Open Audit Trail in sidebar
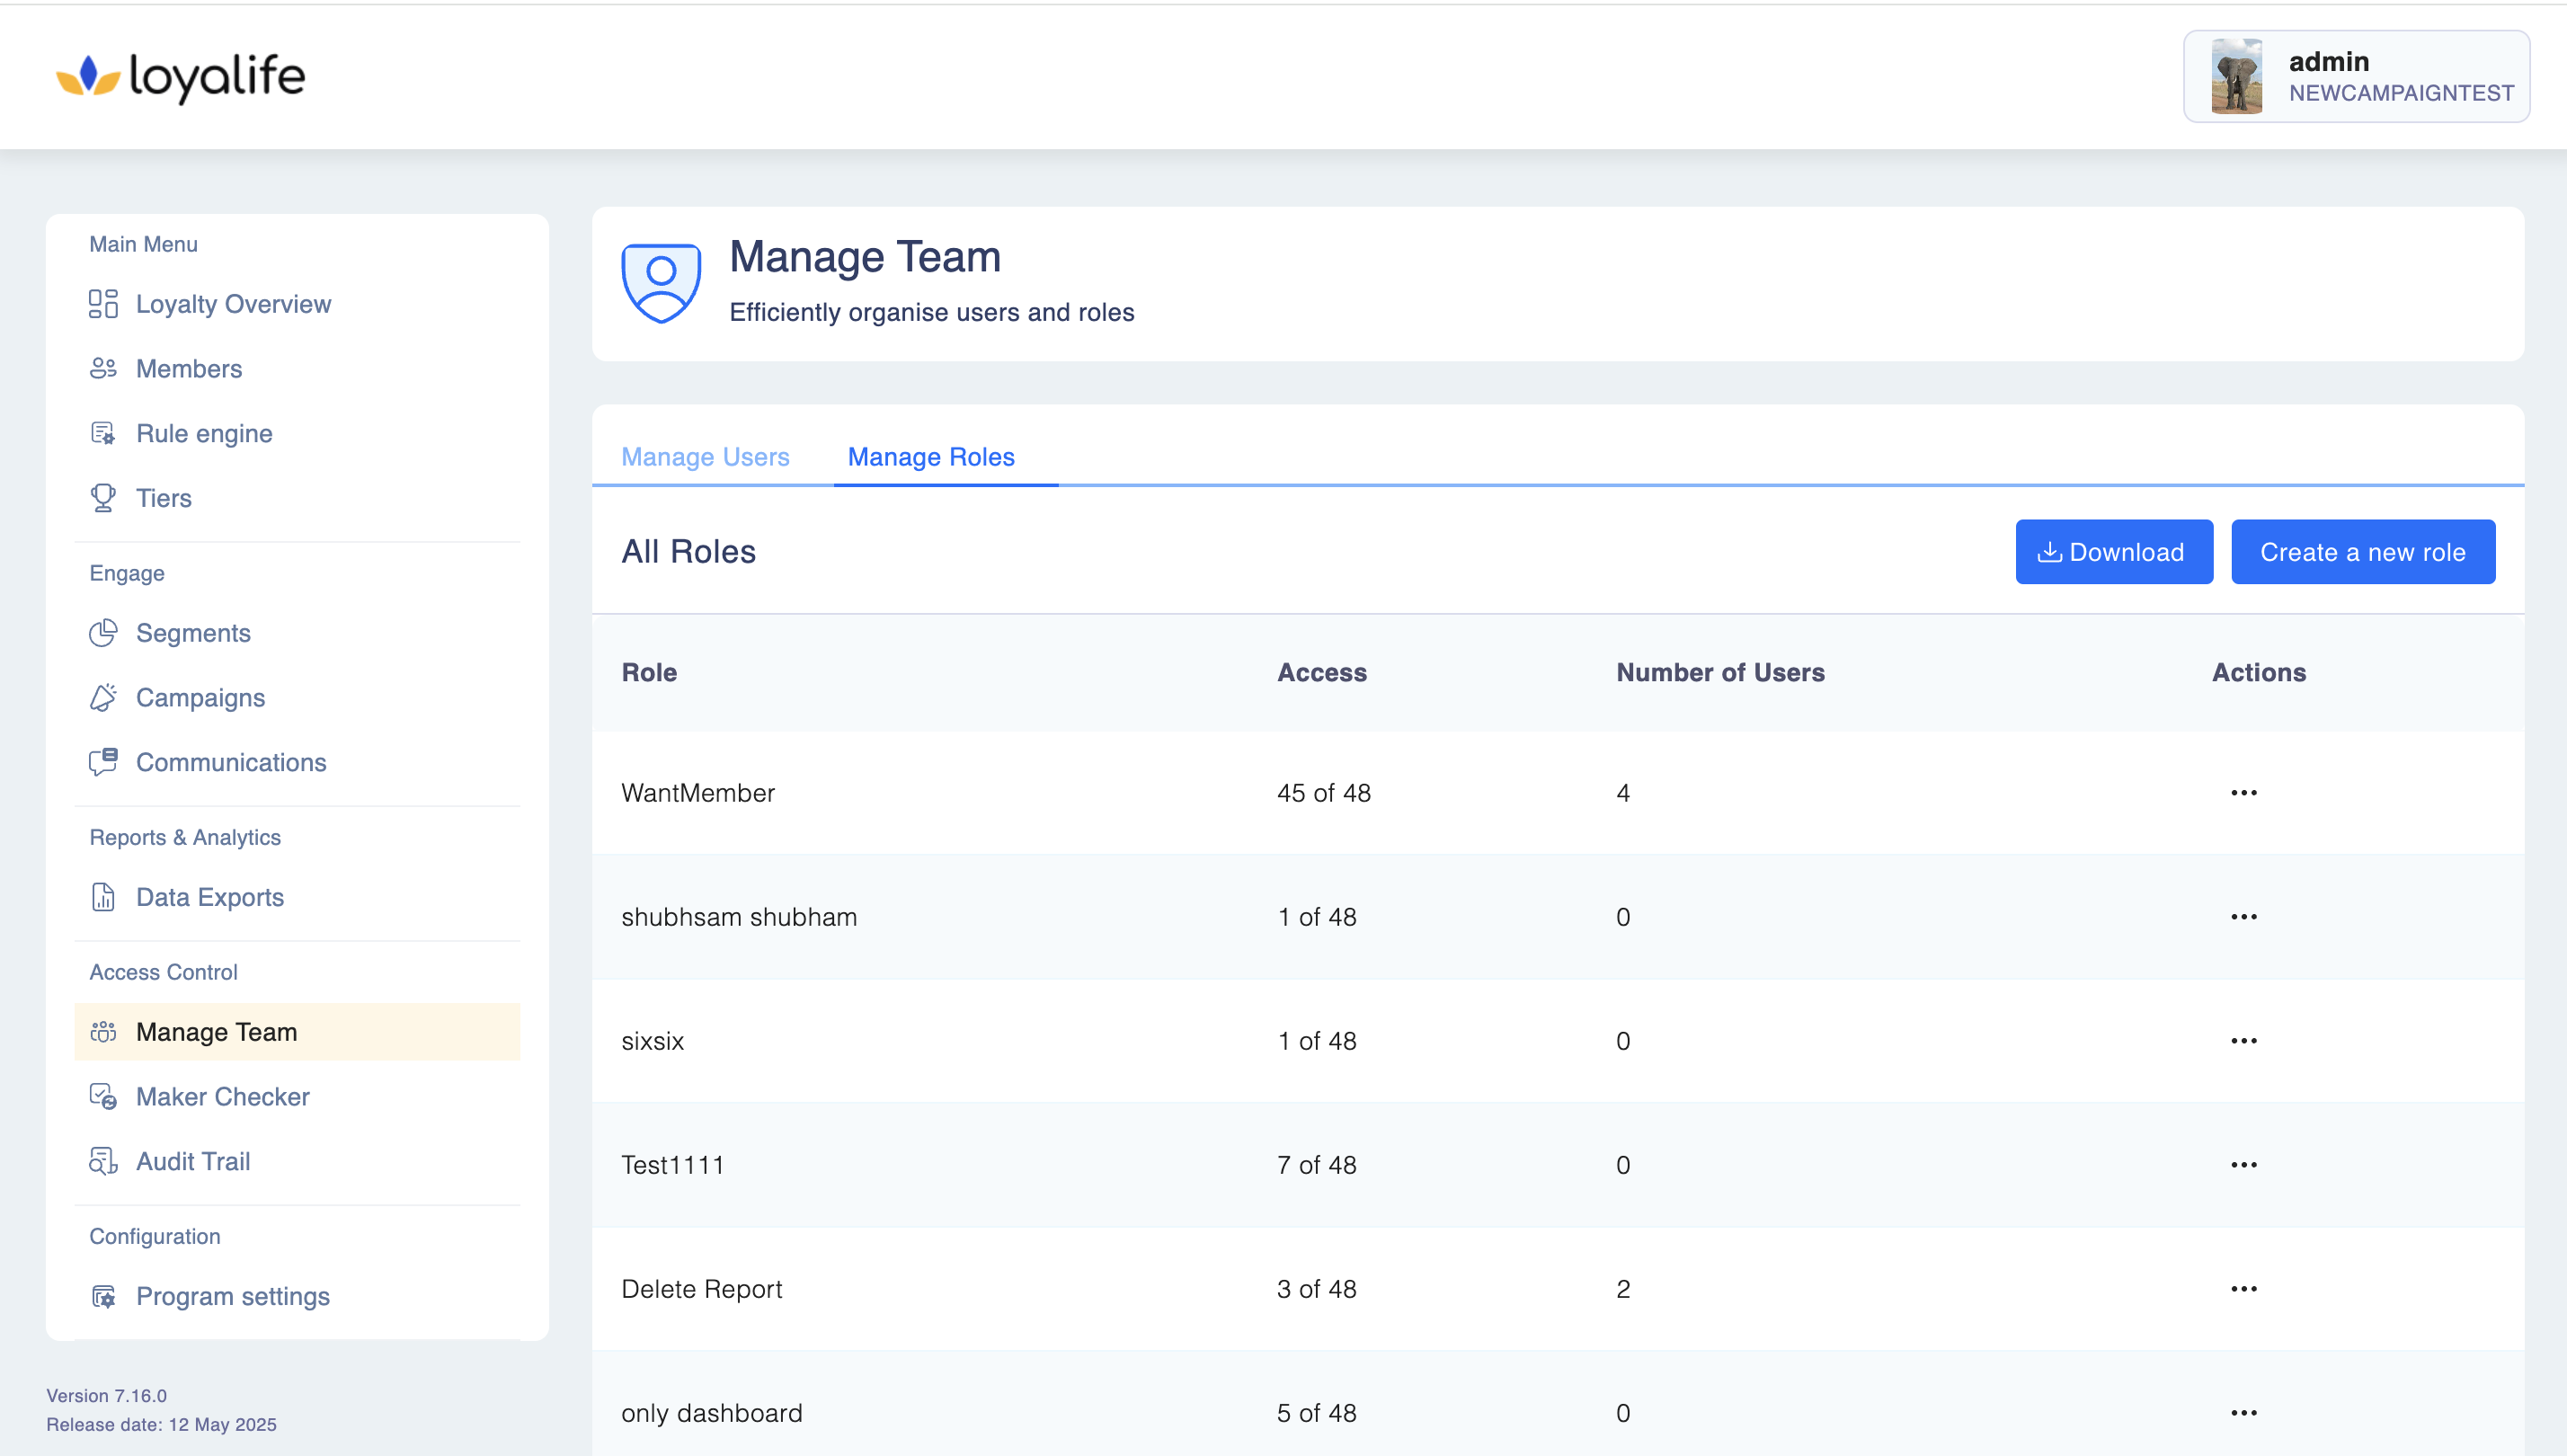 [x=193, y=1161]
